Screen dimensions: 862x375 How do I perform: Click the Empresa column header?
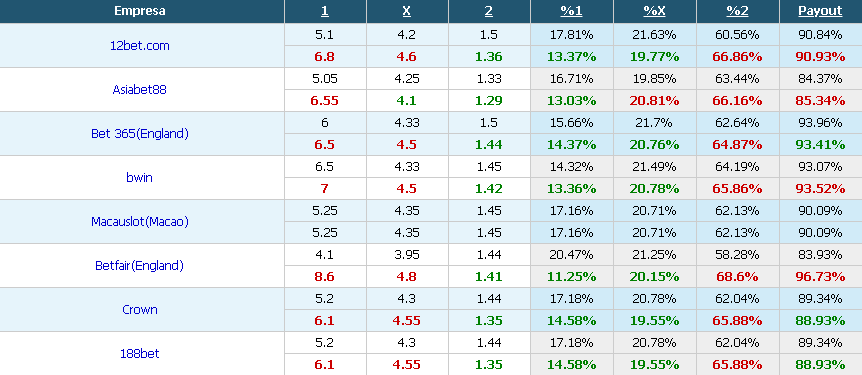140,11
